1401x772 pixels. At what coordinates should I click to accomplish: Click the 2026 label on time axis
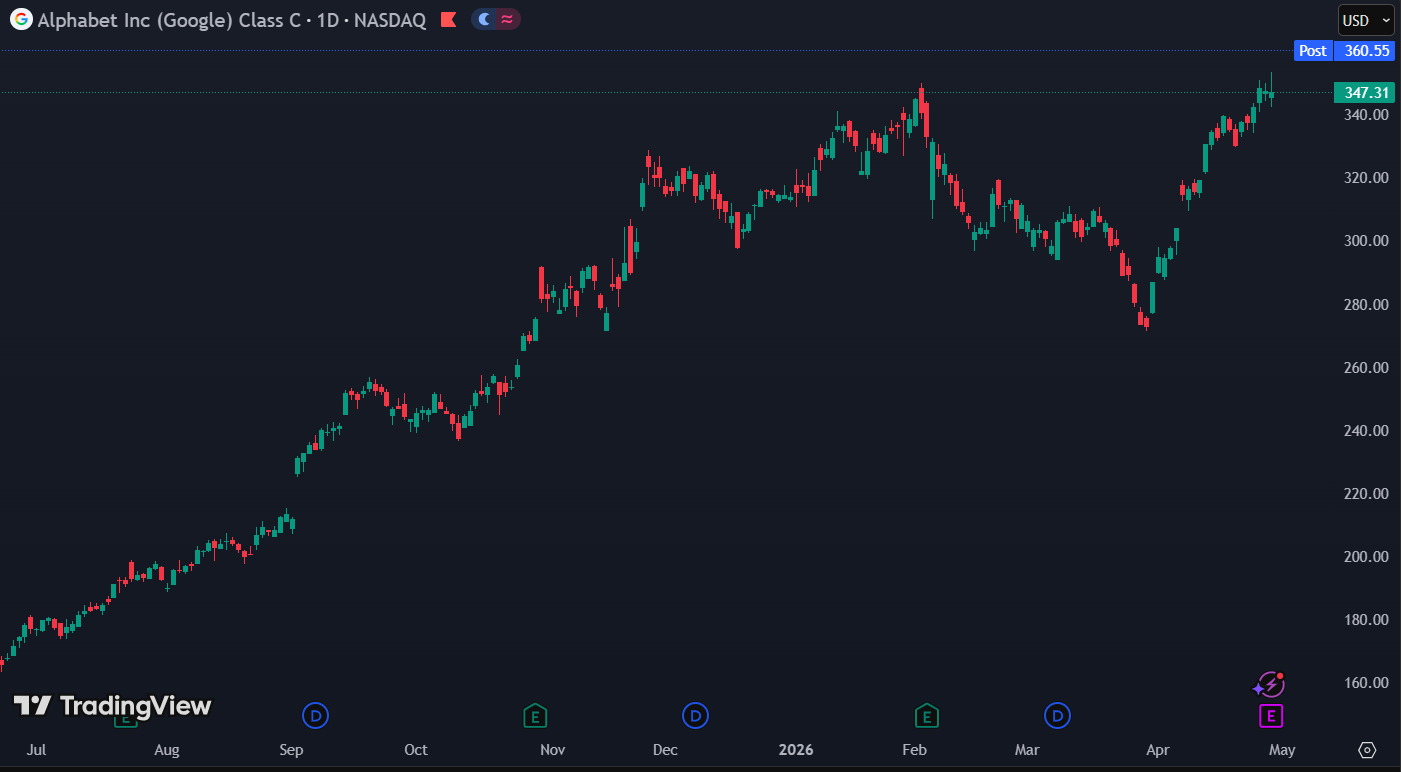click(796, 750)
